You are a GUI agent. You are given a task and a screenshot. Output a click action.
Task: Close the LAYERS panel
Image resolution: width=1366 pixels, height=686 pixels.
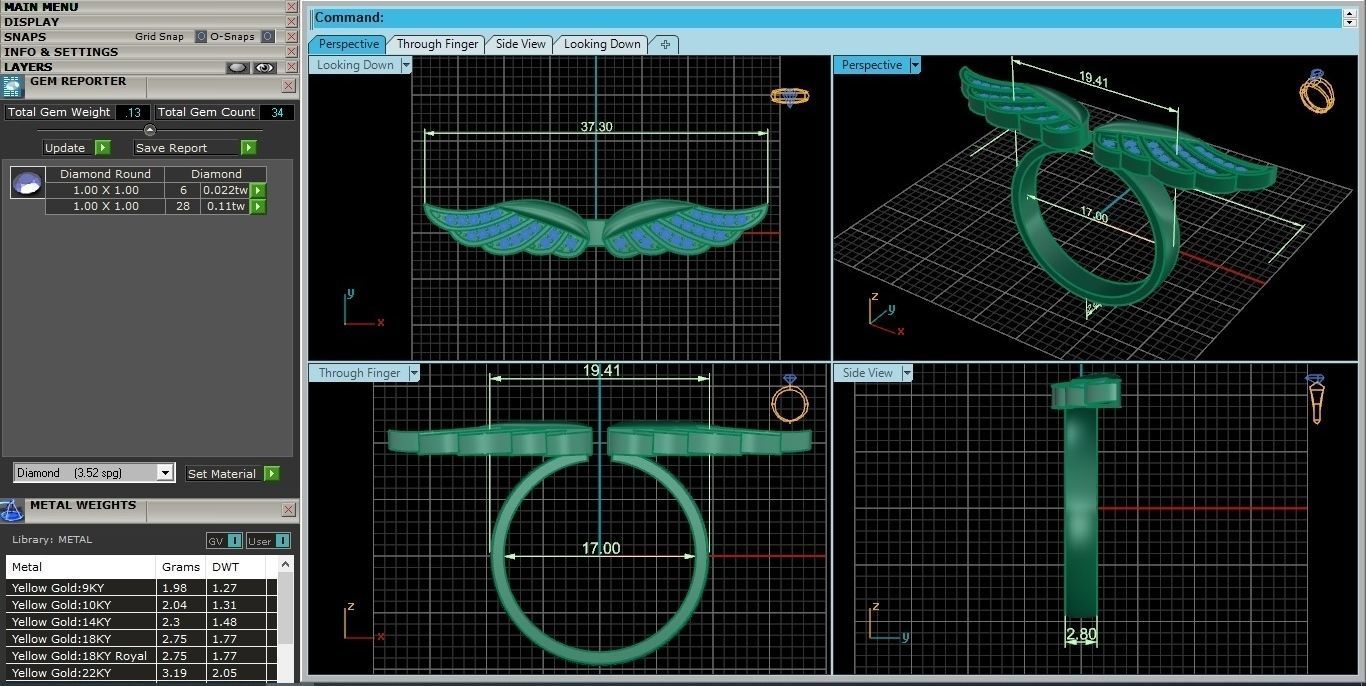(x=291, y=67)
